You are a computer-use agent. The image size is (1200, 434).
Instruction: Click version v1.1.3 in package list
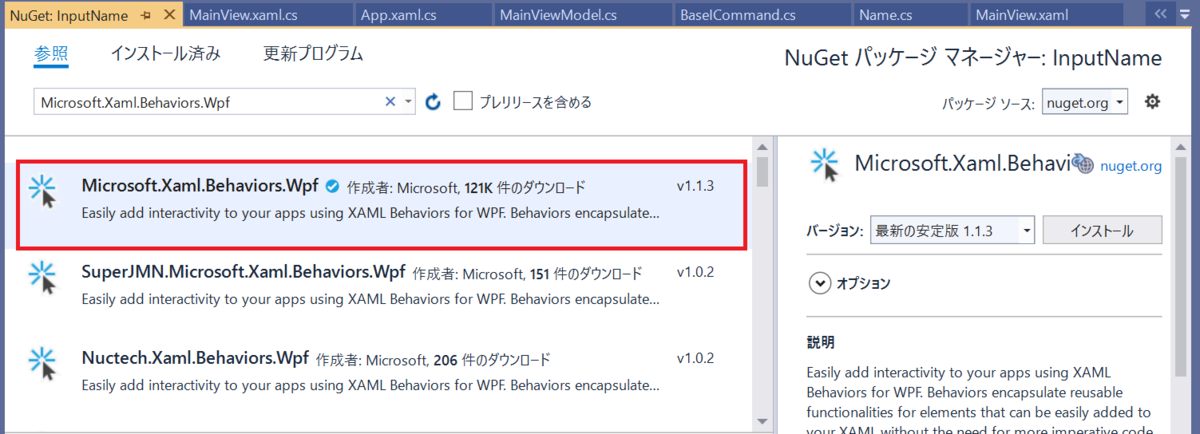coord(695,186)
